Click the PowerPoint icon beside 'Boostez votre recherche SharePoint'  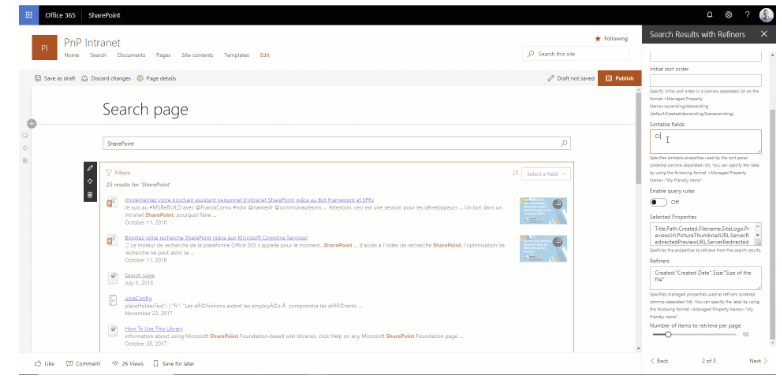(x=112, y=240)
